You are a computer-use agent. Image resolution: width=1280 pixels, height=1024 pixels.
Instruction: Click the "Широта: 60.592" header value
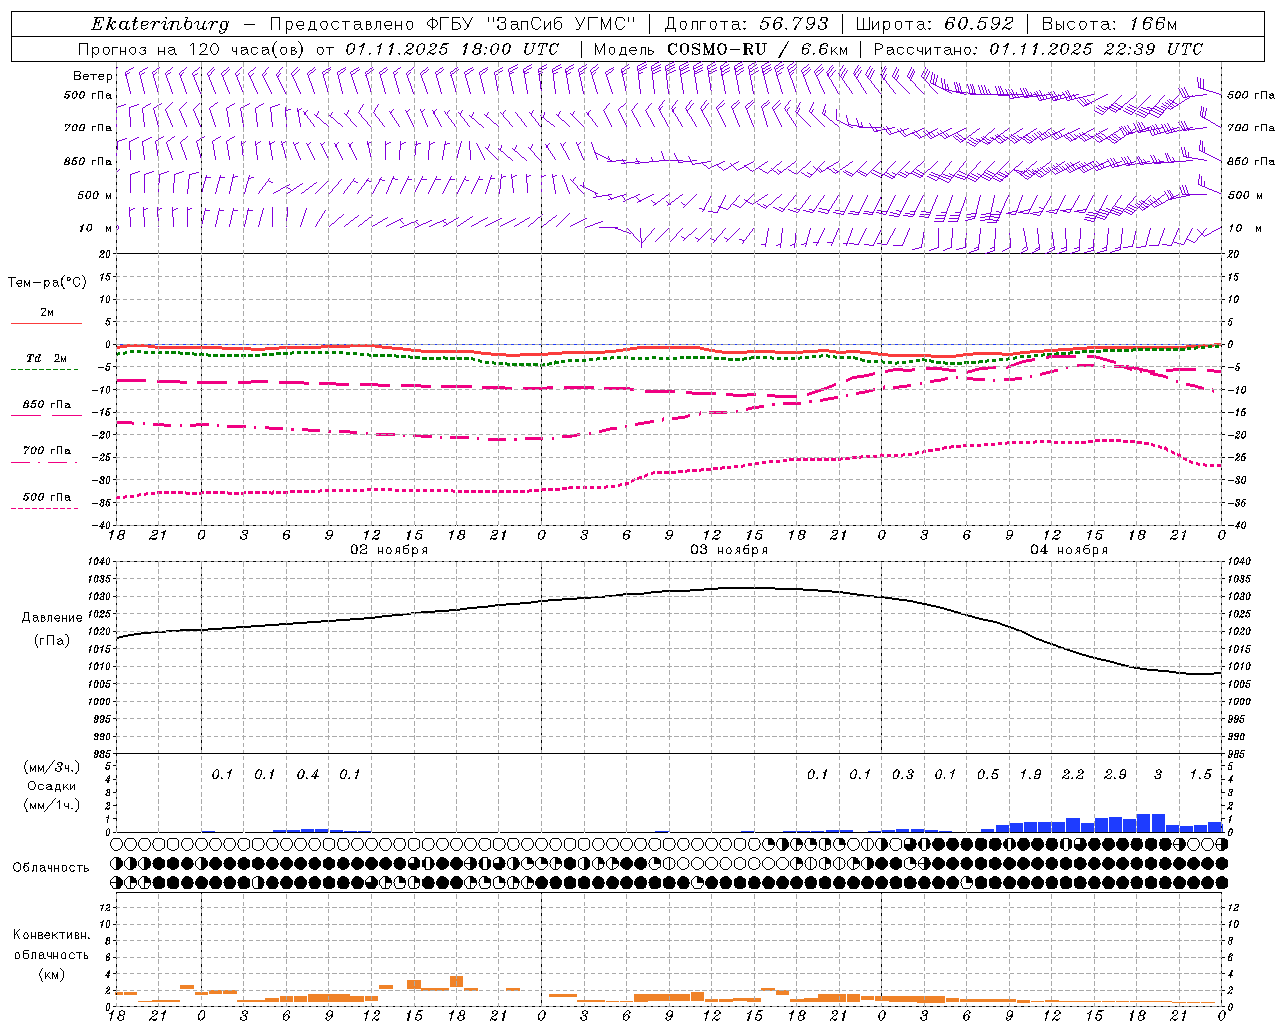pos(934,24)
